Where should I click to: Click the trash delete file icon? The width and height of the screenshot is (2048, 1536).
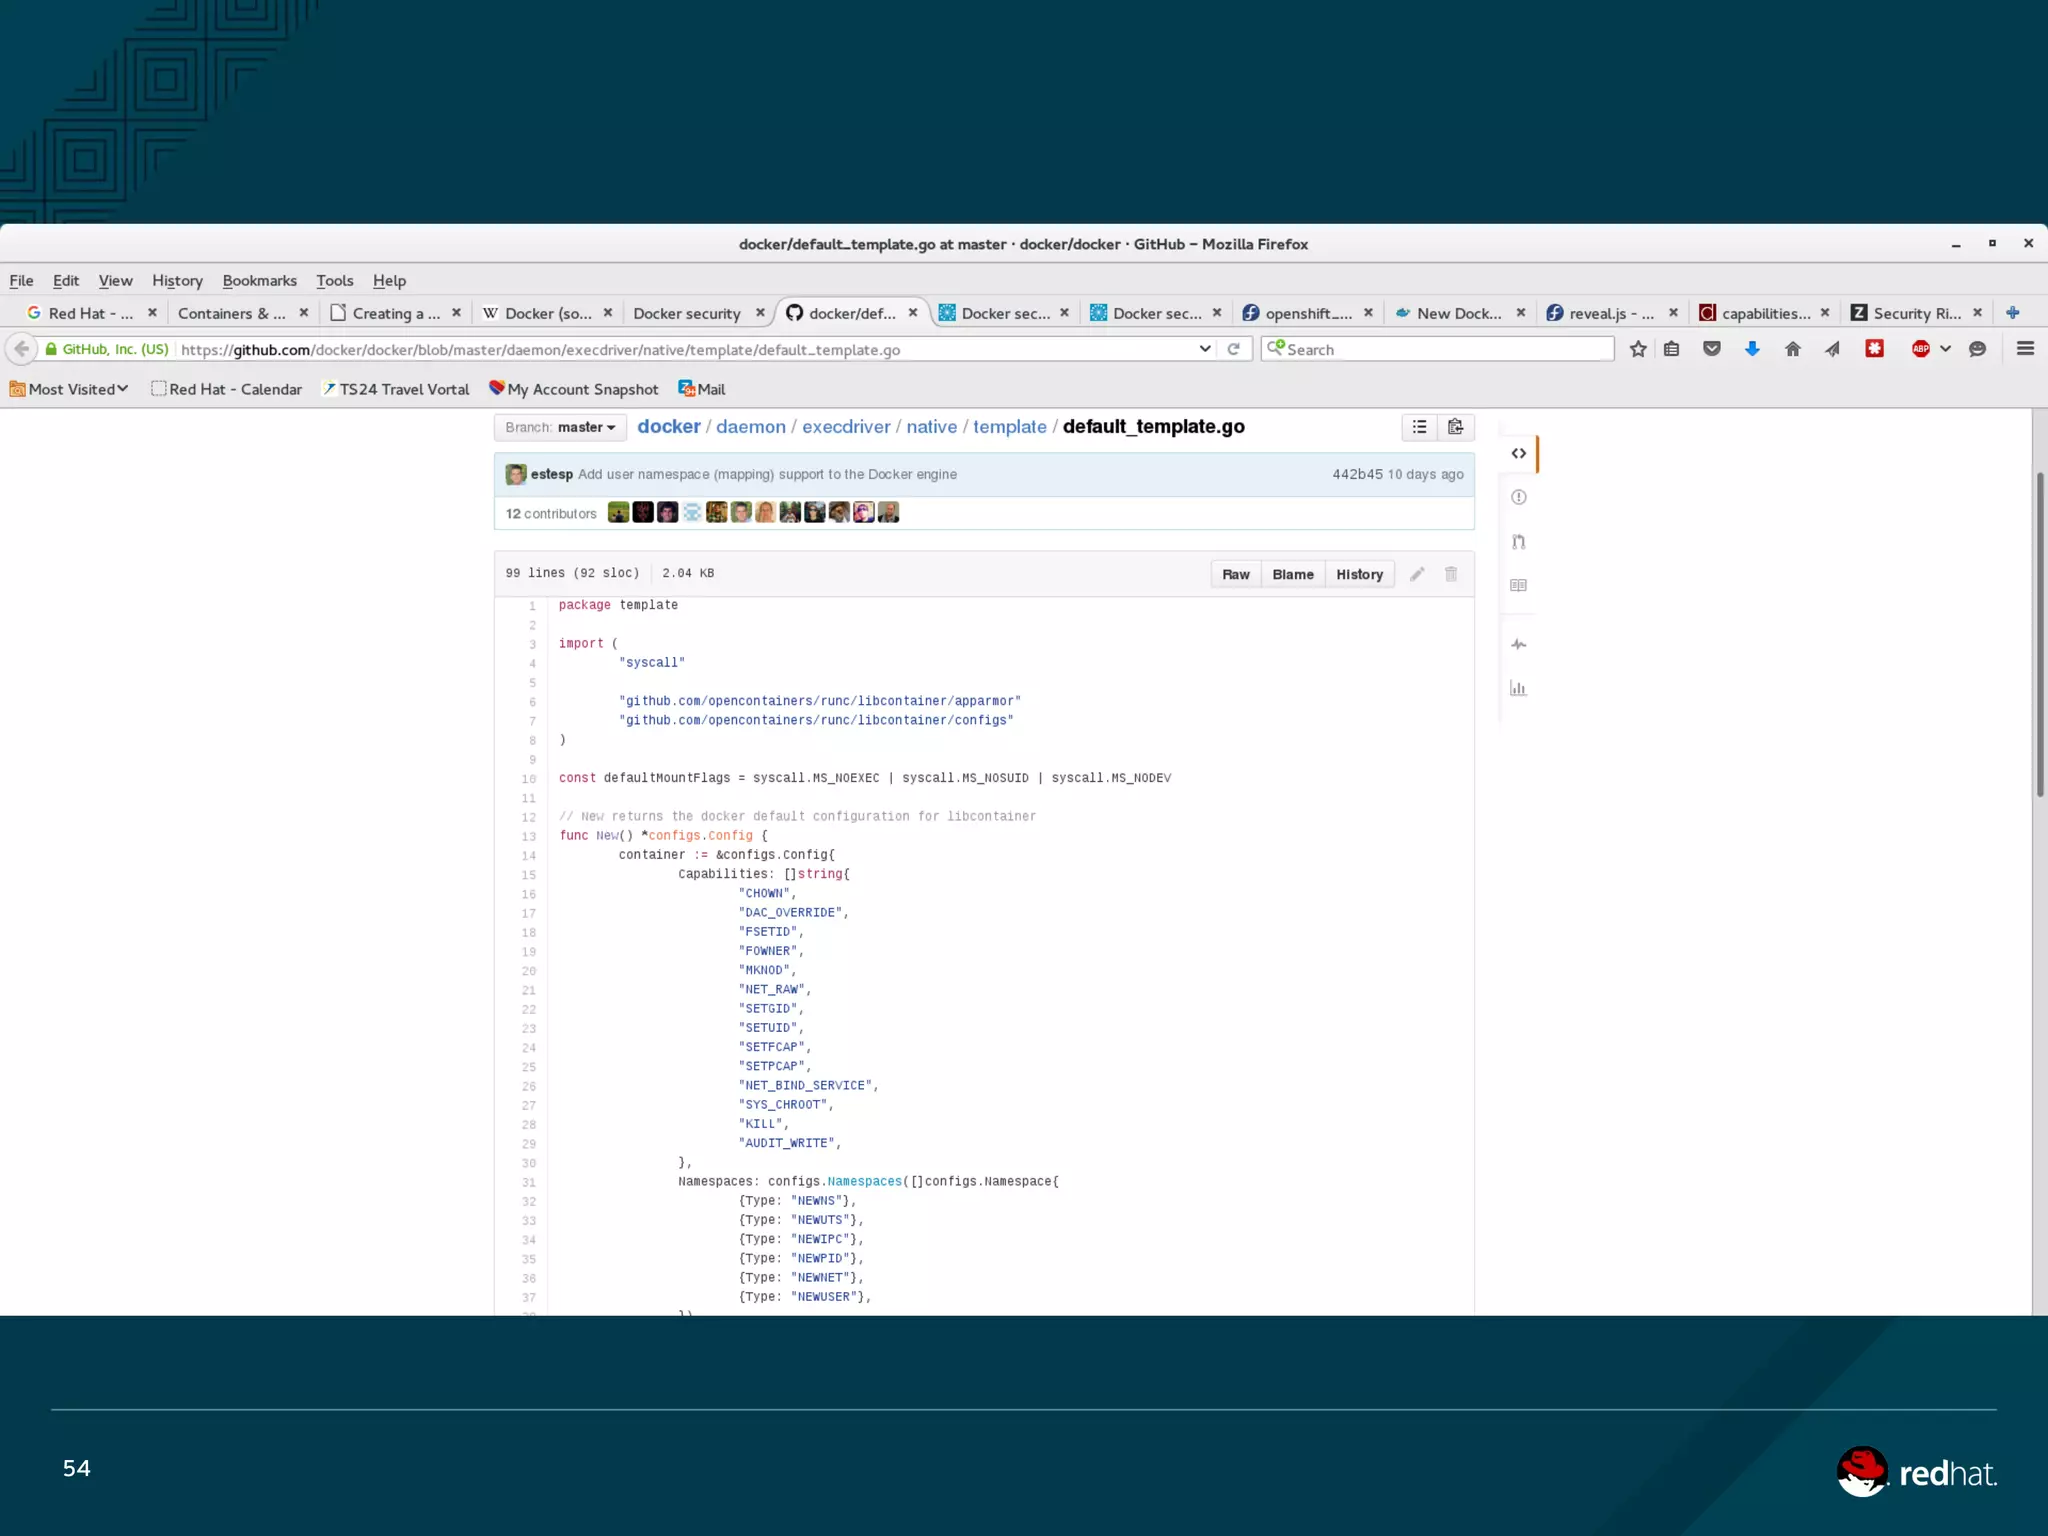pos(1451,574)
